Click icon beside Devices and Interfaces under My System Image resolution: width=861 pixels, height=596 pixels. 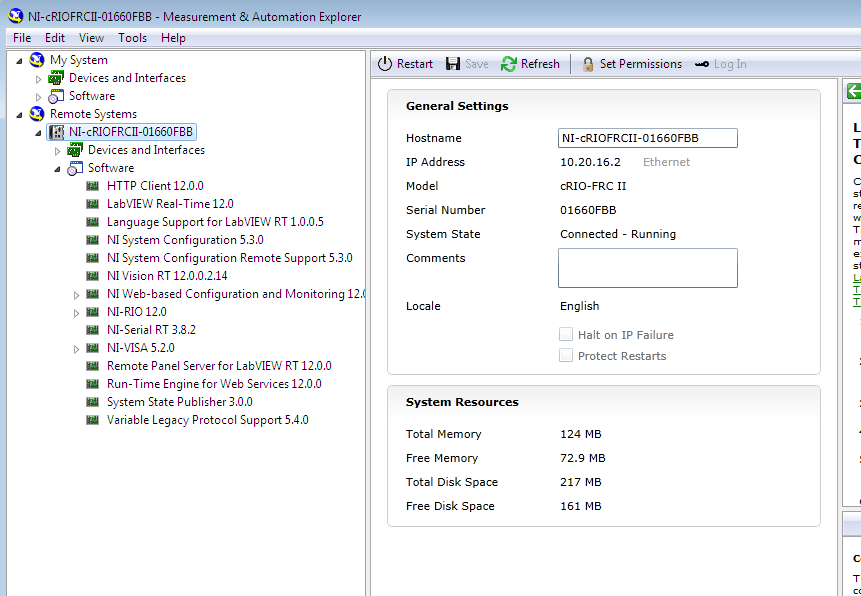(56, 78)
